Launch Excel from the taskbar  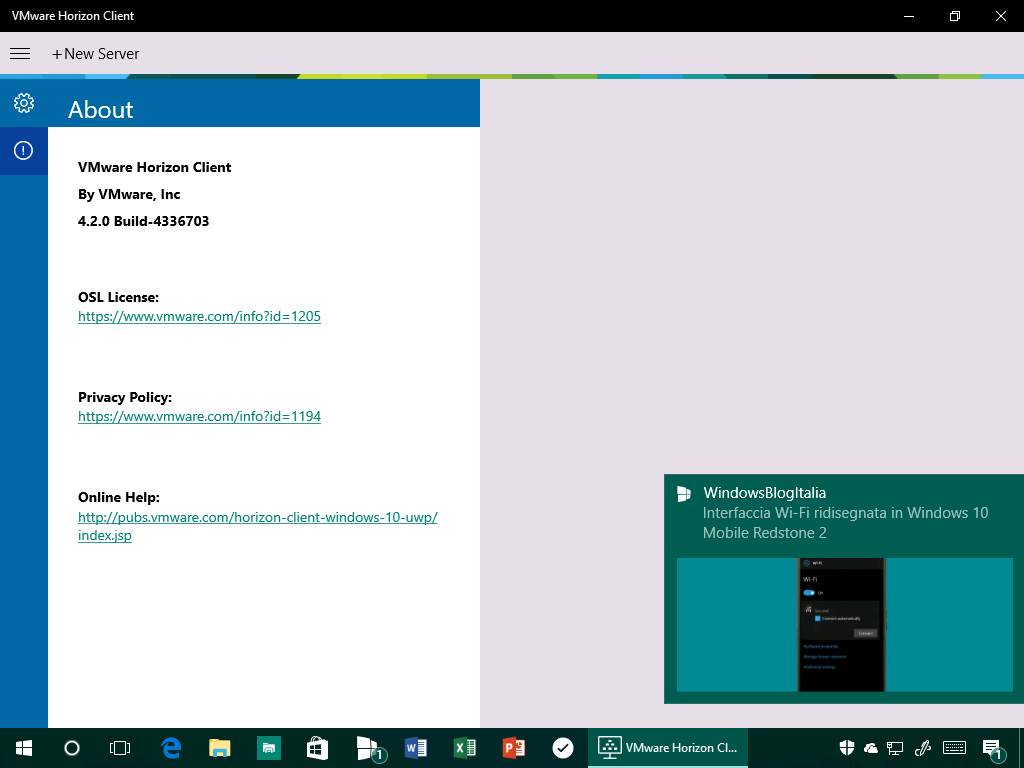tap(464, 748)
